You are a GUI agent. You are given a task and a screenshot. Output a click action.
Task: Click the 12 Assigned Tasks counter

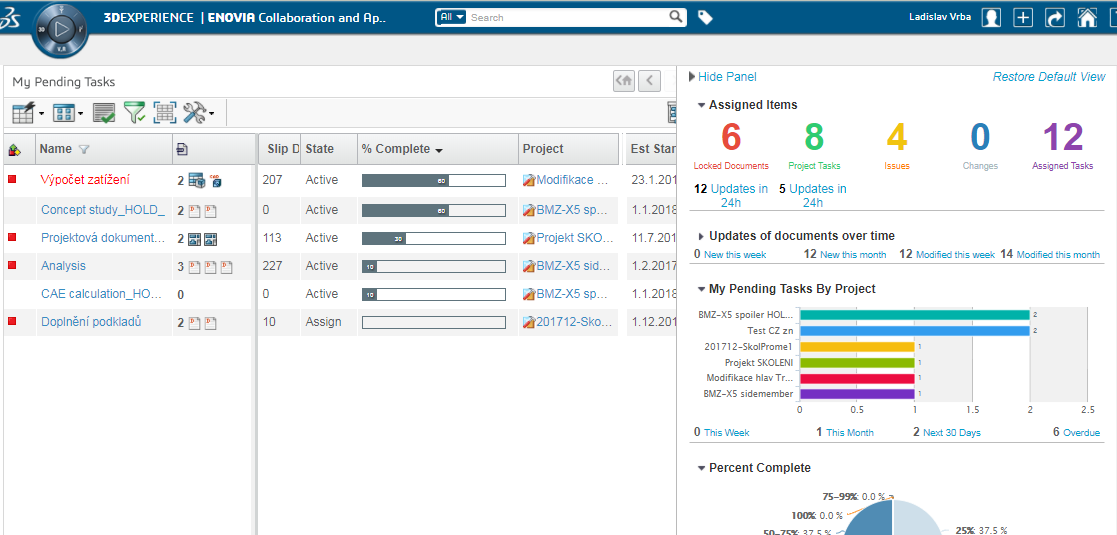click(1062, 137)
